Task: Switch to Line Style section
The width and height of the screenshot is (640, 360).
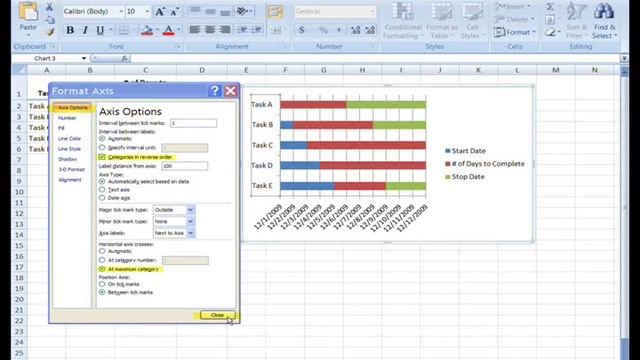Action: click(69, 149)
